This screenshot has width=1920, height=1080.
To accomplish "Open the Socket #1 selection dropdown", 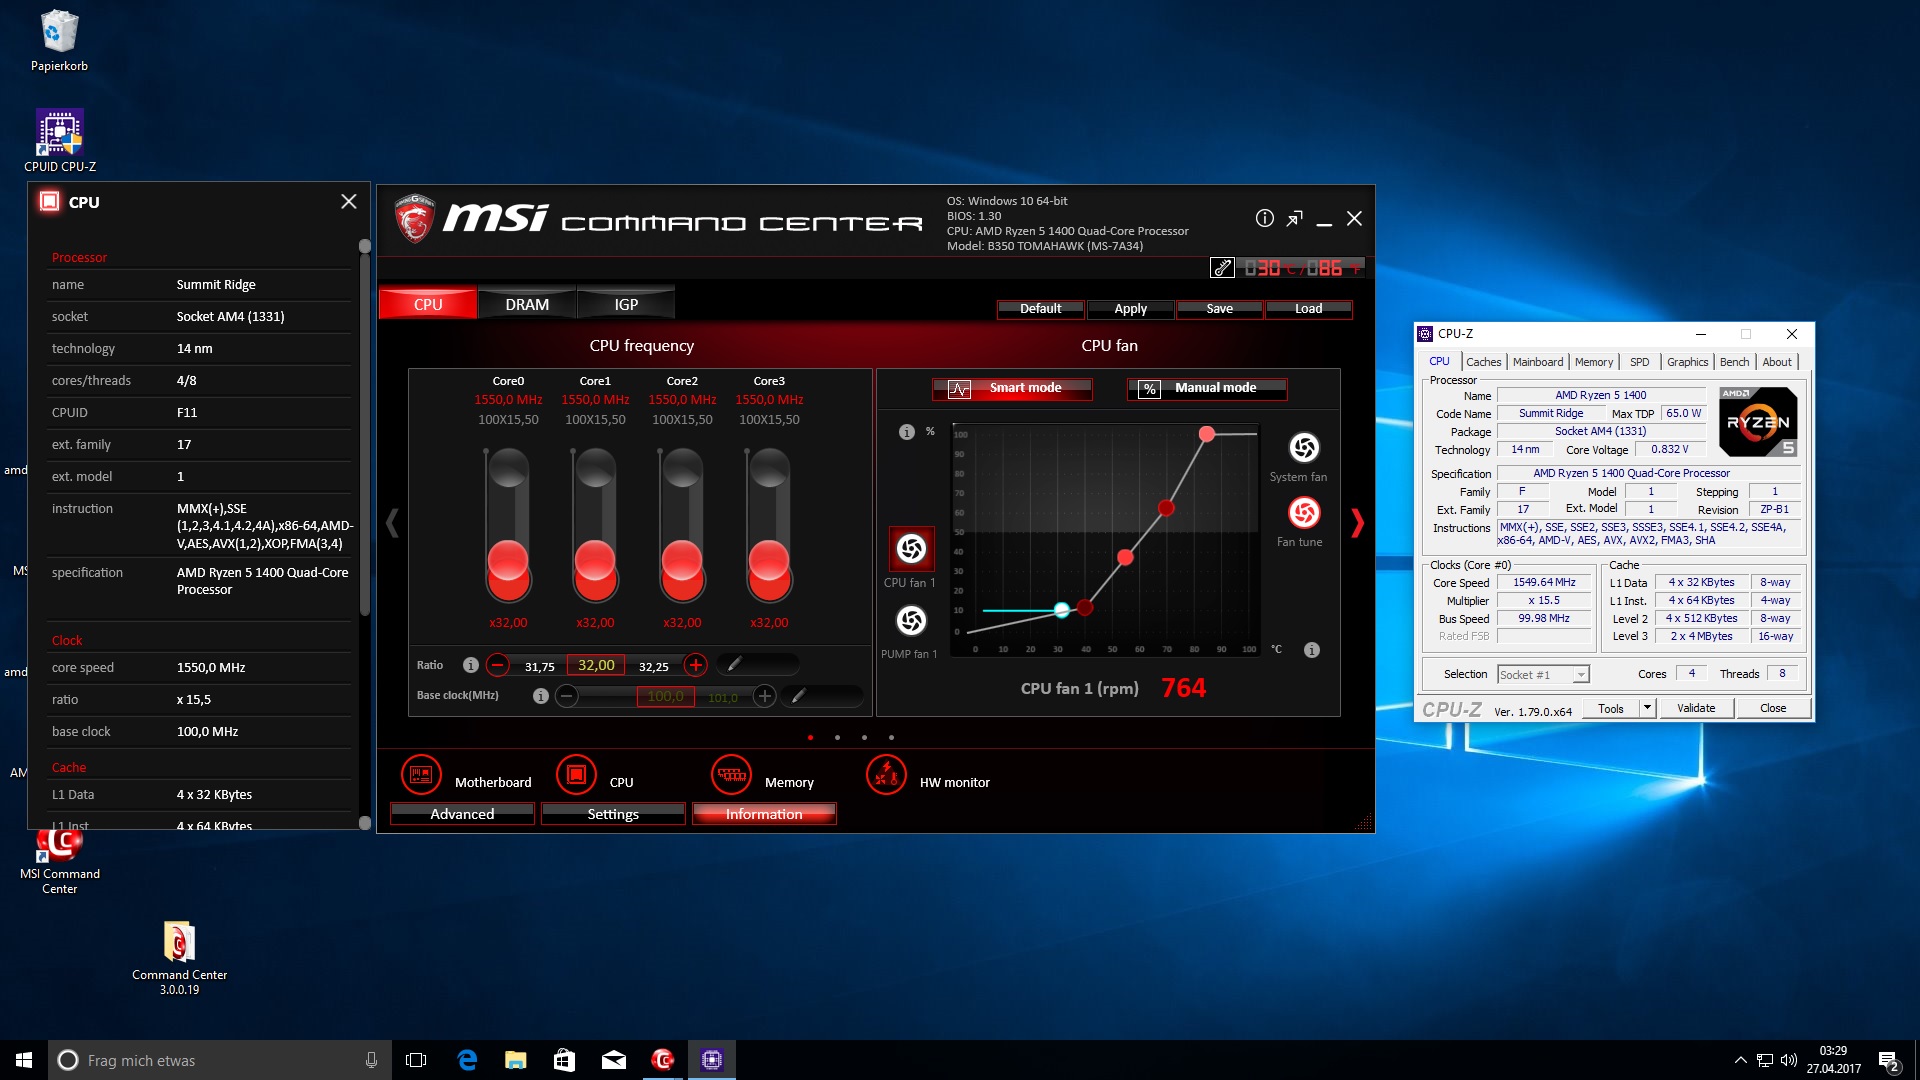I will [1580, 675].
